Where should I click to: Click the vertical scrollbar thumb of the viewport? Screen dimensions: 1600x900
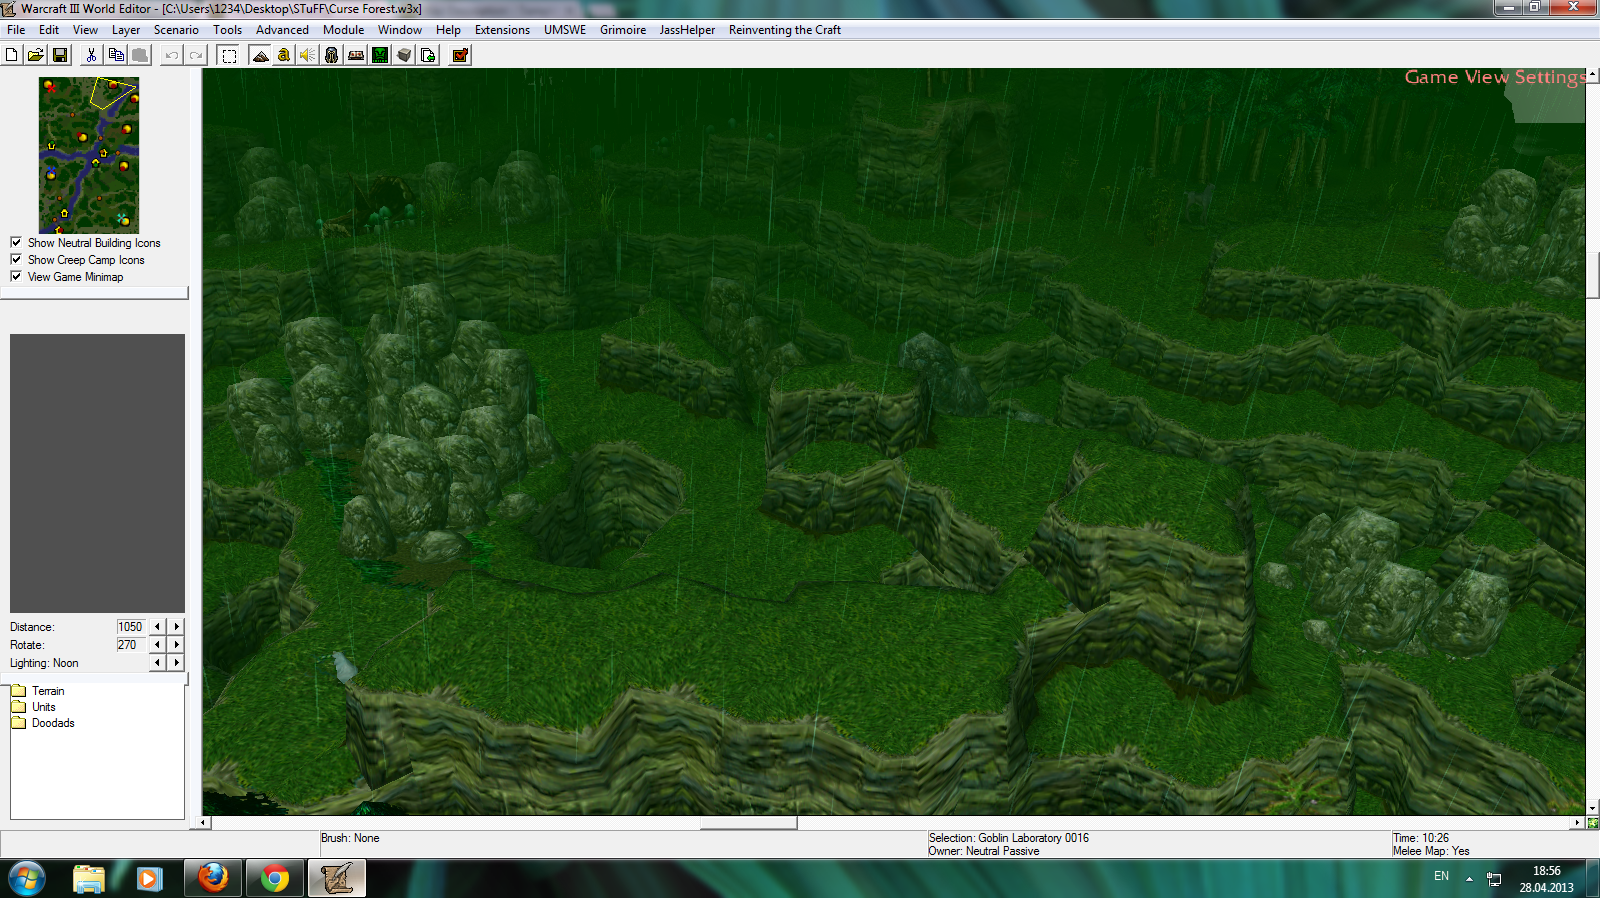pos(1592,275)
